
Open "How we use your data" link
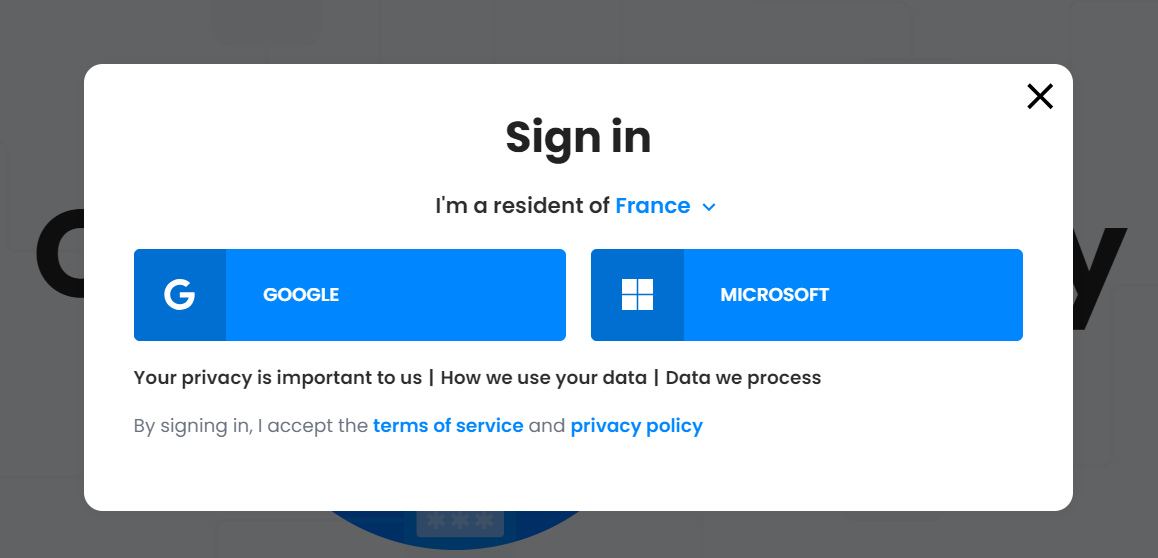(546, 378)
